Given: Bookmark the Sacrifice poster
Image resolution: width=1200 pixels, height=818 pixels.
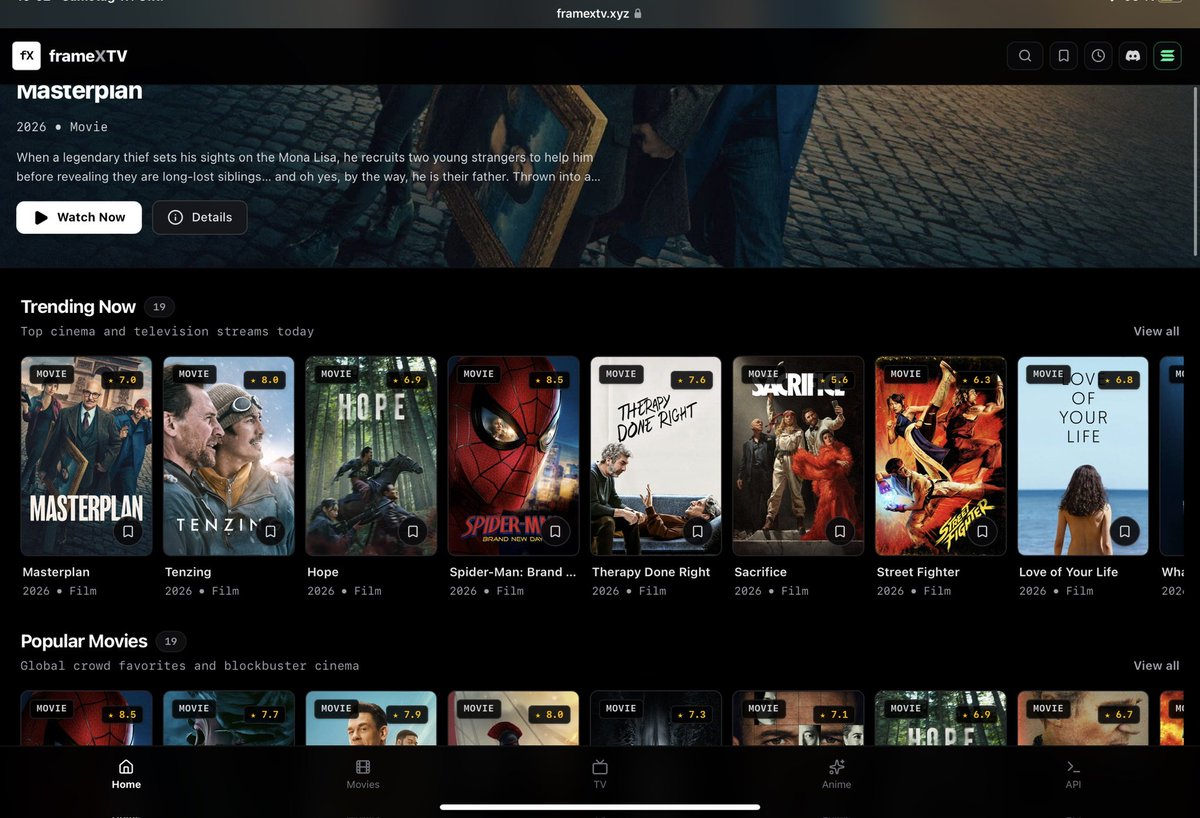Looking at the screenshot, I should tap(840, 532).
